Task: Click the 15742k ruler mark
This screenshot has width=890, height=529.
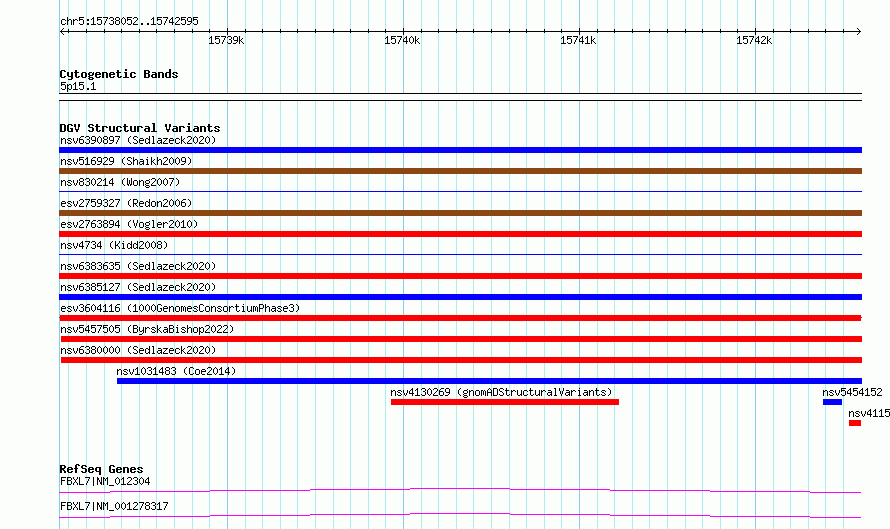Action: coord(754,40)
